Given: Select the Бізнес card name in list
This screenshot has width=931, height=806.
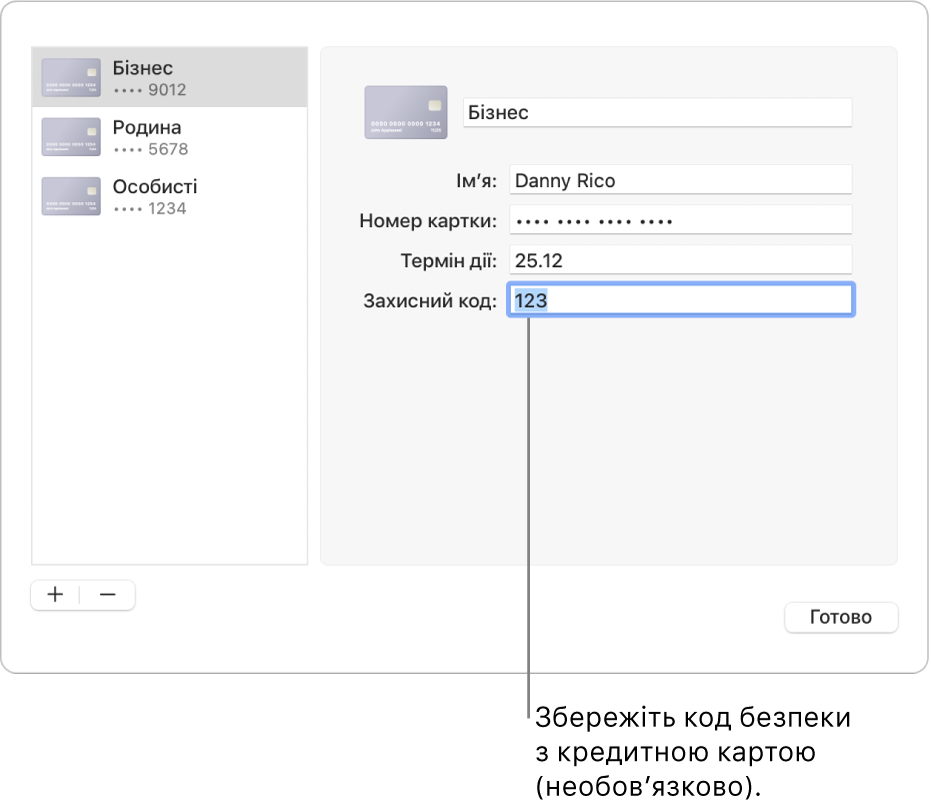Looking at the screenshot, I should [x=143, y=68].
